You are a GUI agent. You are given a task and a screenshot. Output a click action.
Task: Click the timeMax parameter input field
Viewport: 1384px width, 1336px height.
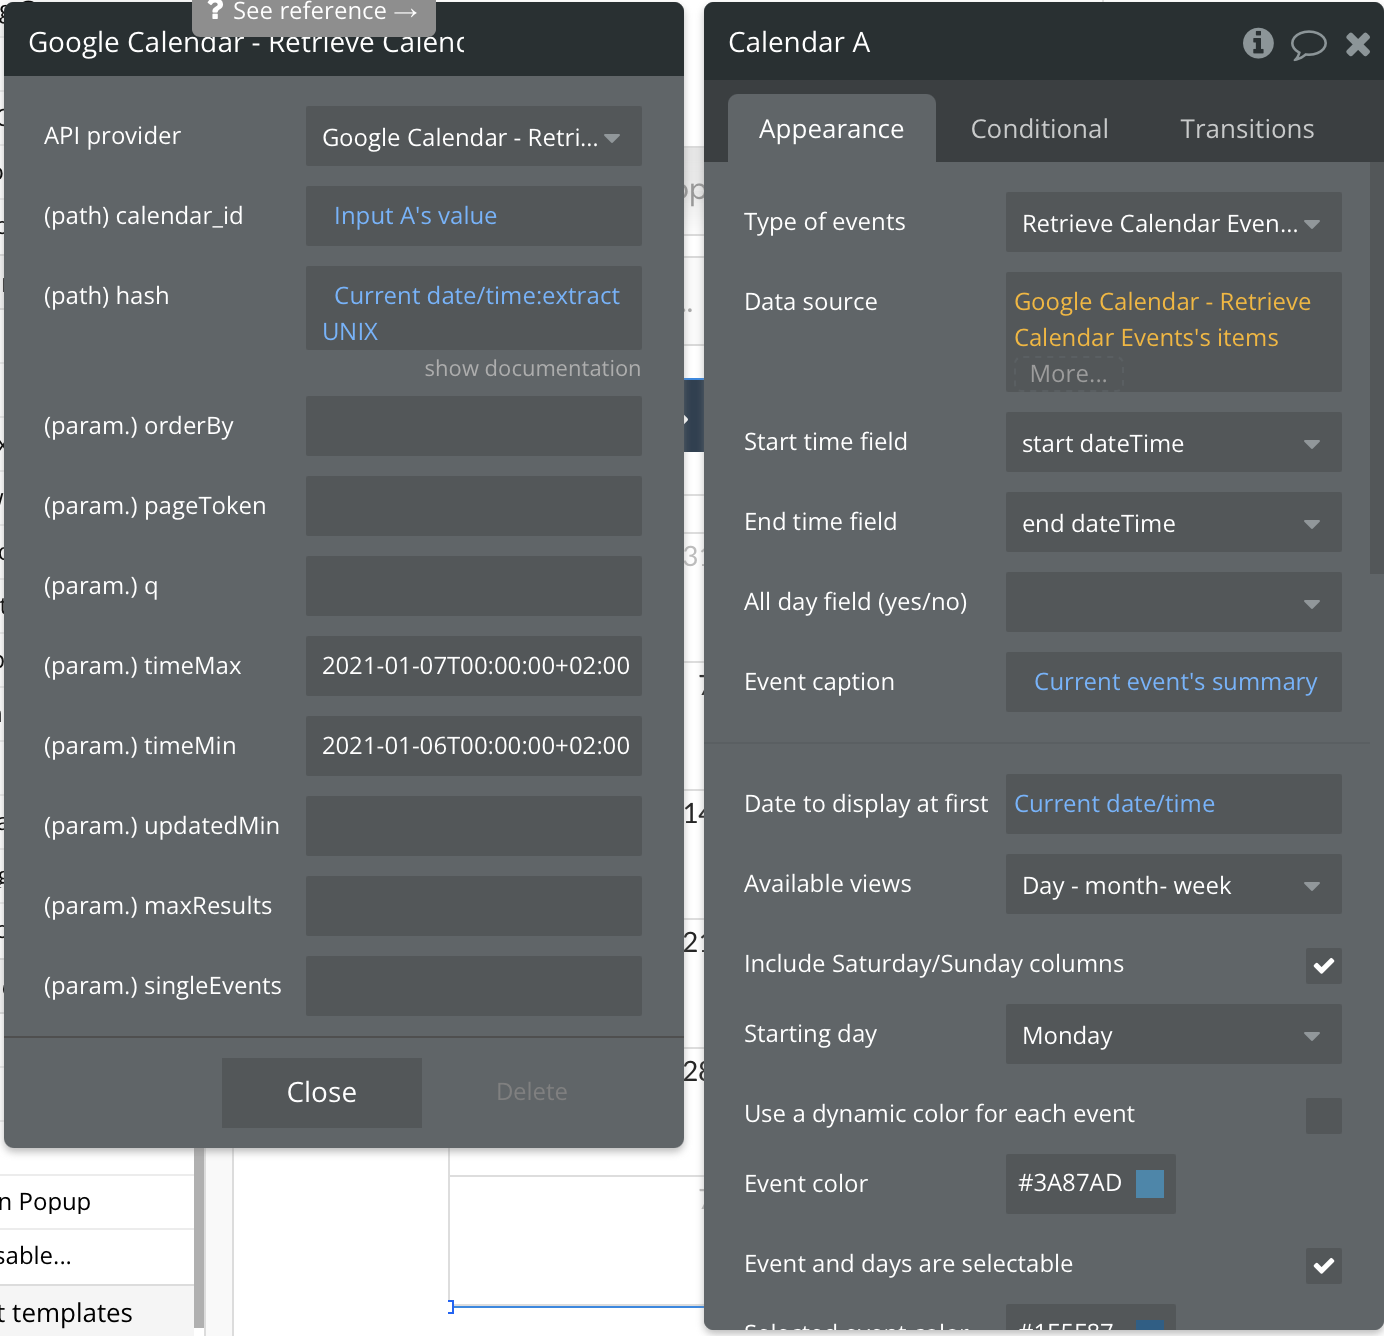pyautogui.click(x=473, y=666)
